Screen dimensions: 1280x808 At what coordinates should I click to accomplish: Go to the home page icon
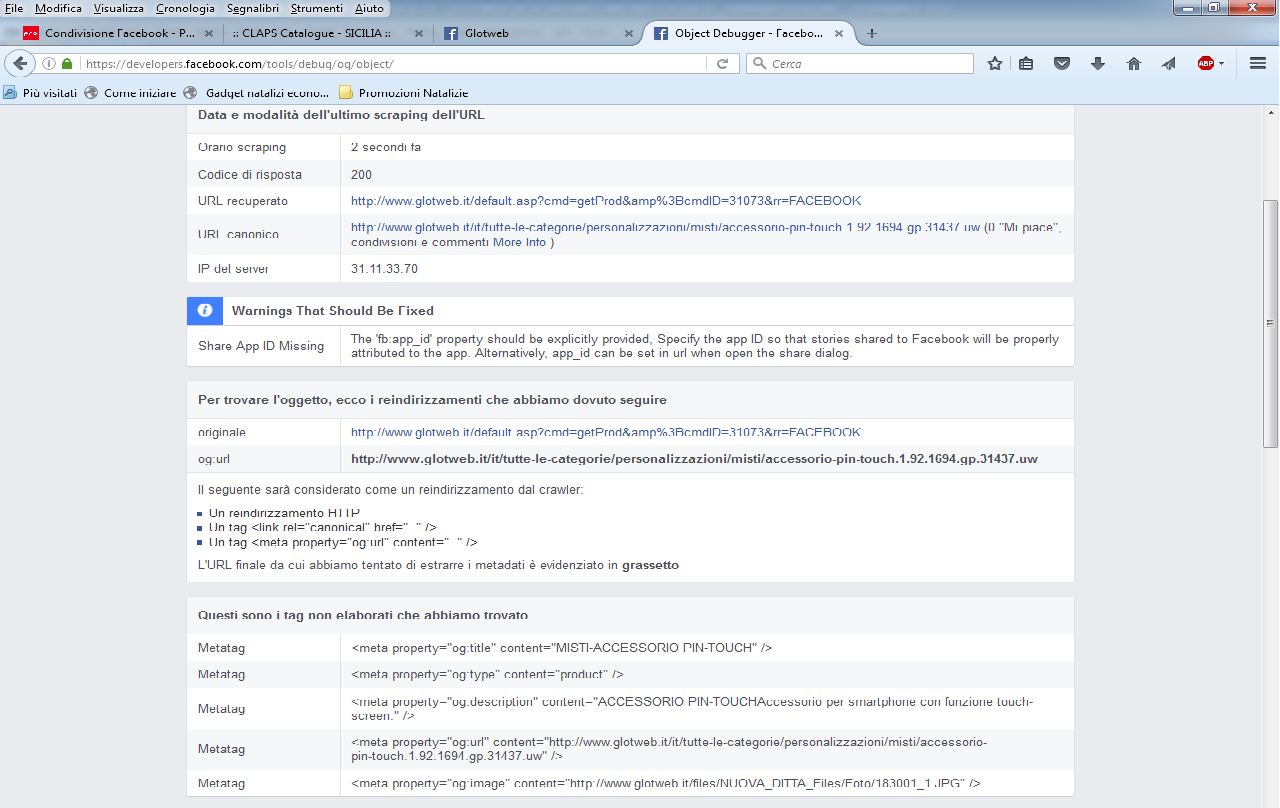click(1134, 64)
